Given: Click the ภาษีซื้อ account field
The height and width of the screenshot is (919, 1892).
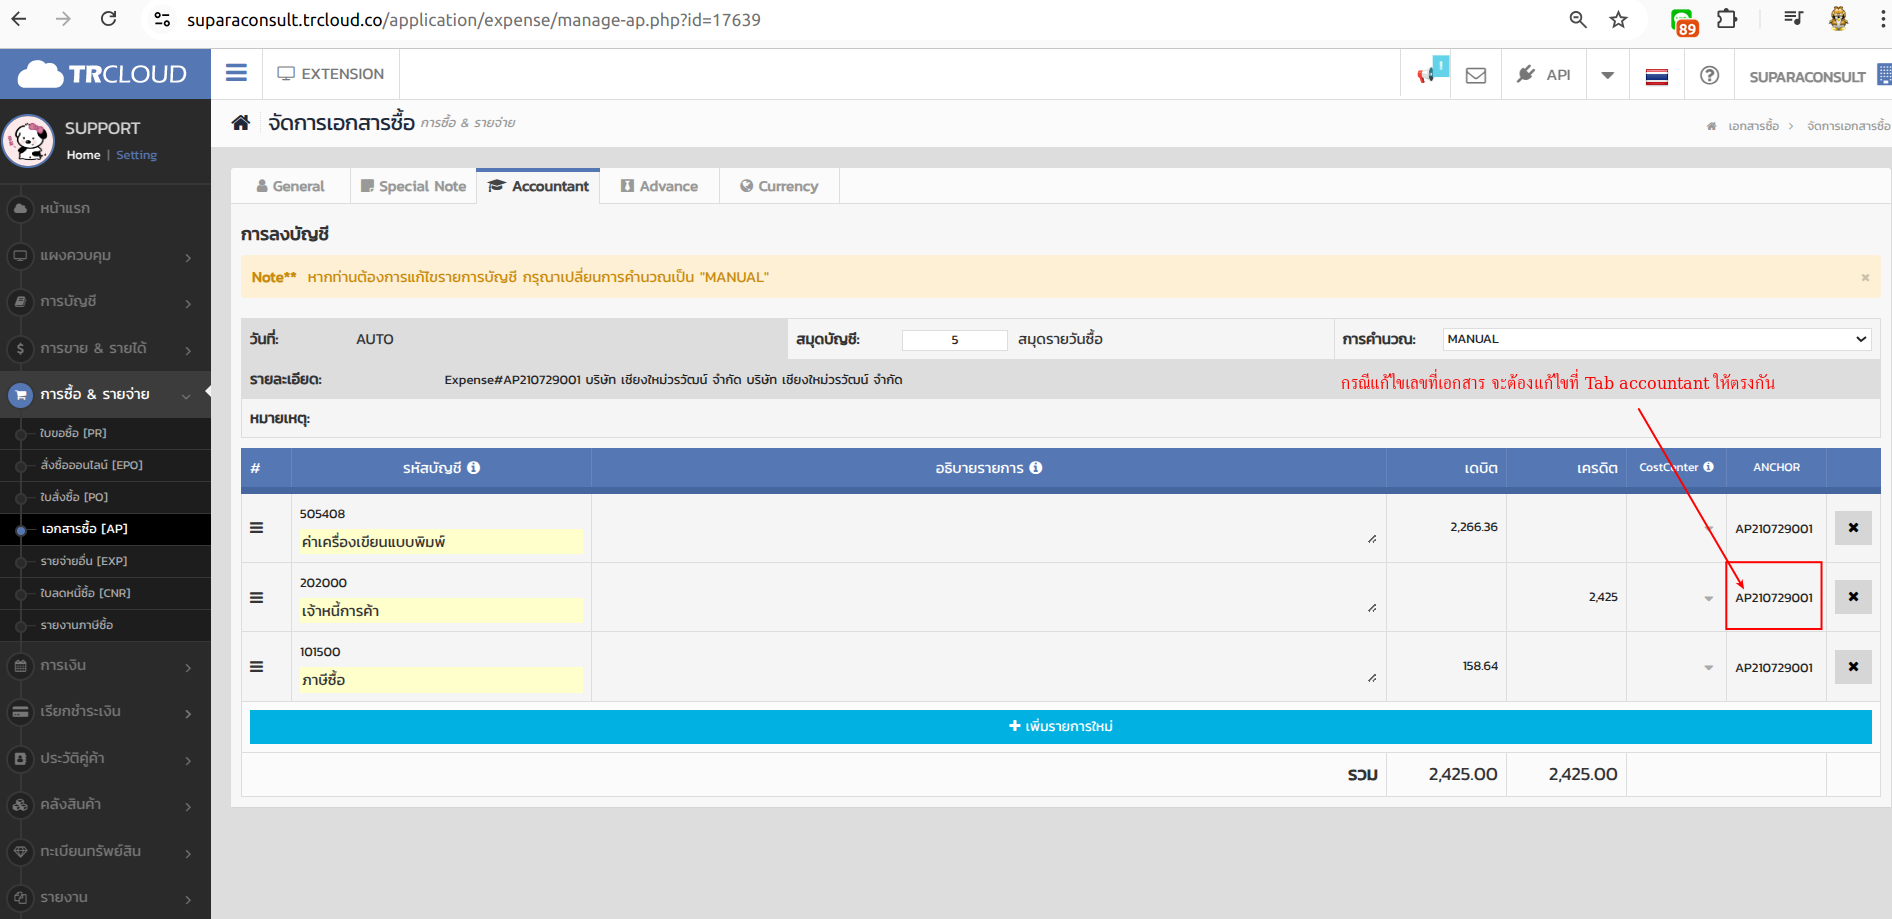Looking at the screenshot, I should [x=440, y=680].
